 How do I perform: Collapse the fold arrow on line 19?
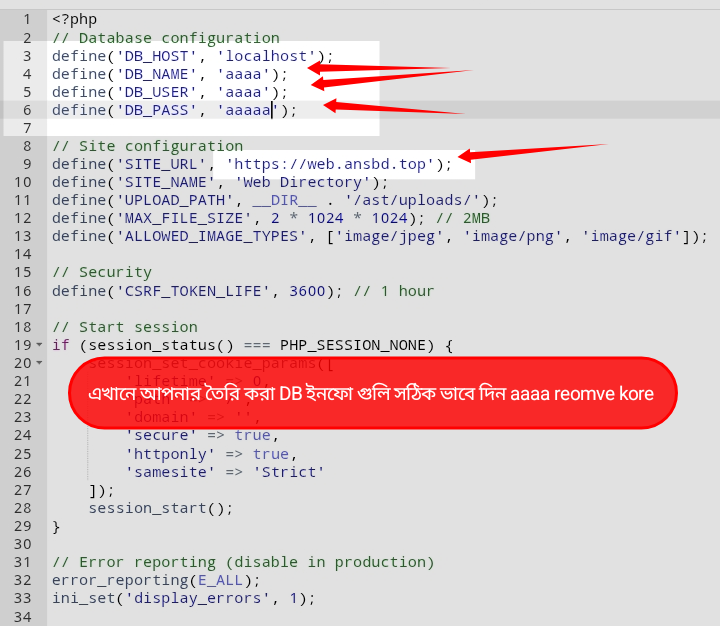pyautogui.click(x=39, y=345)
